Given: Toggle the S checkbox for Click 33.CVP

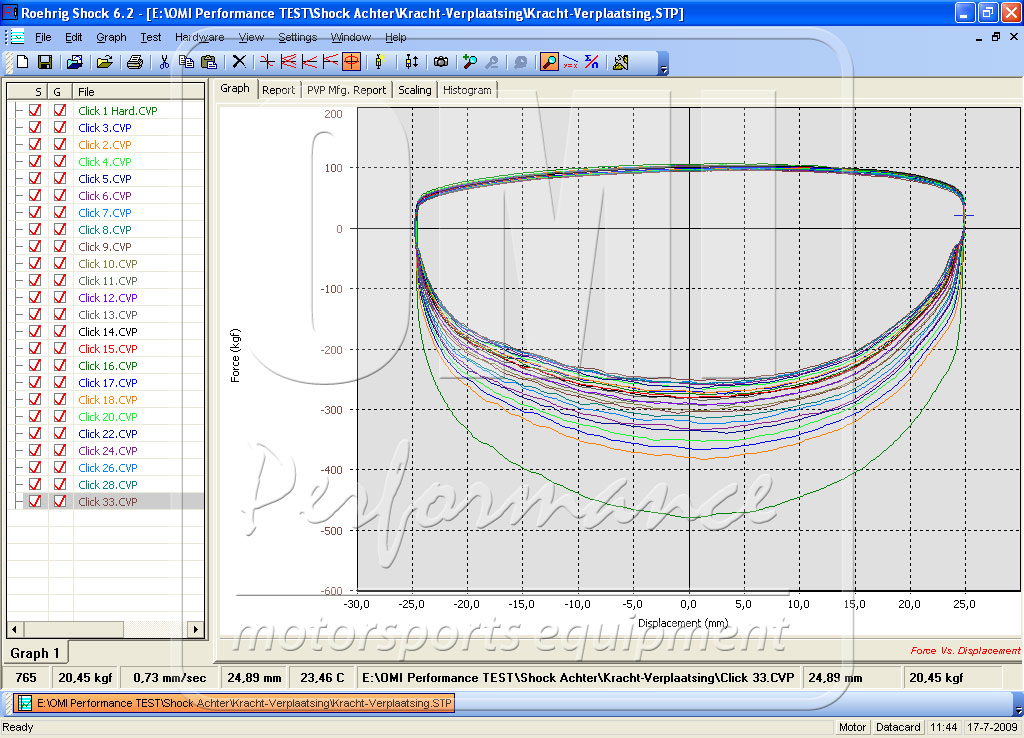Looking at the screenshot, I should point(35,502).
